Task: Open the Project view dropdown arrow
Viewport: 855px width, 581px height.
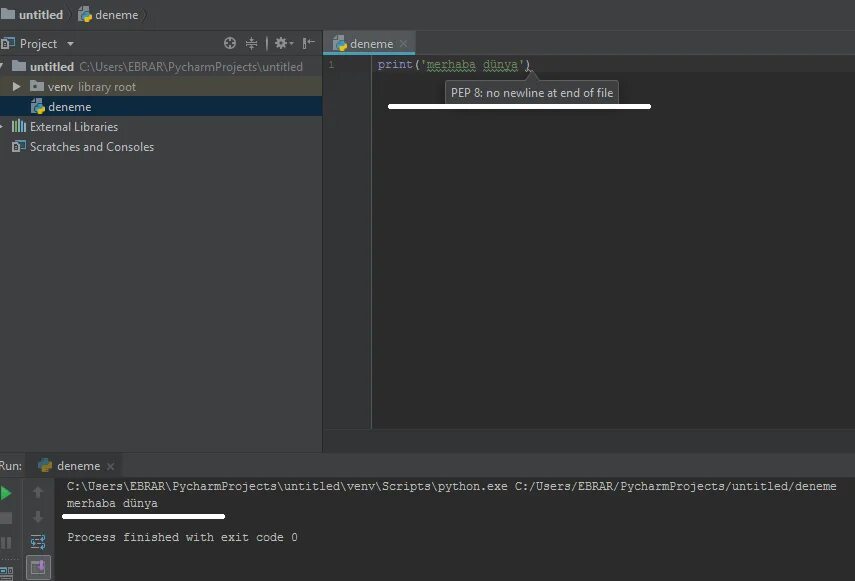Action: click(70, 44)
